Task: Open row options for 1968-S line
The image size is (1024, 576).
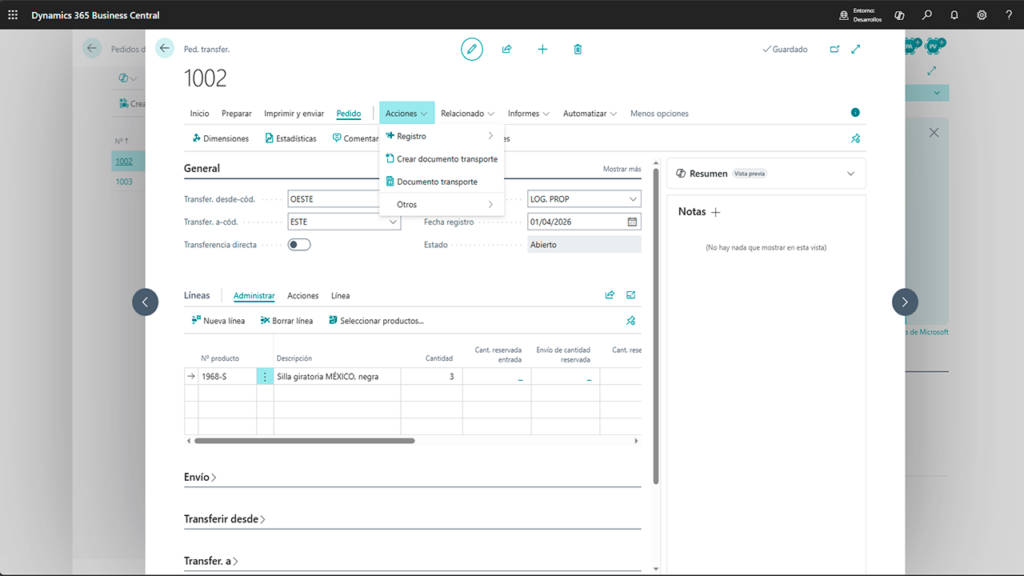Action: click(x=264, y=376)
